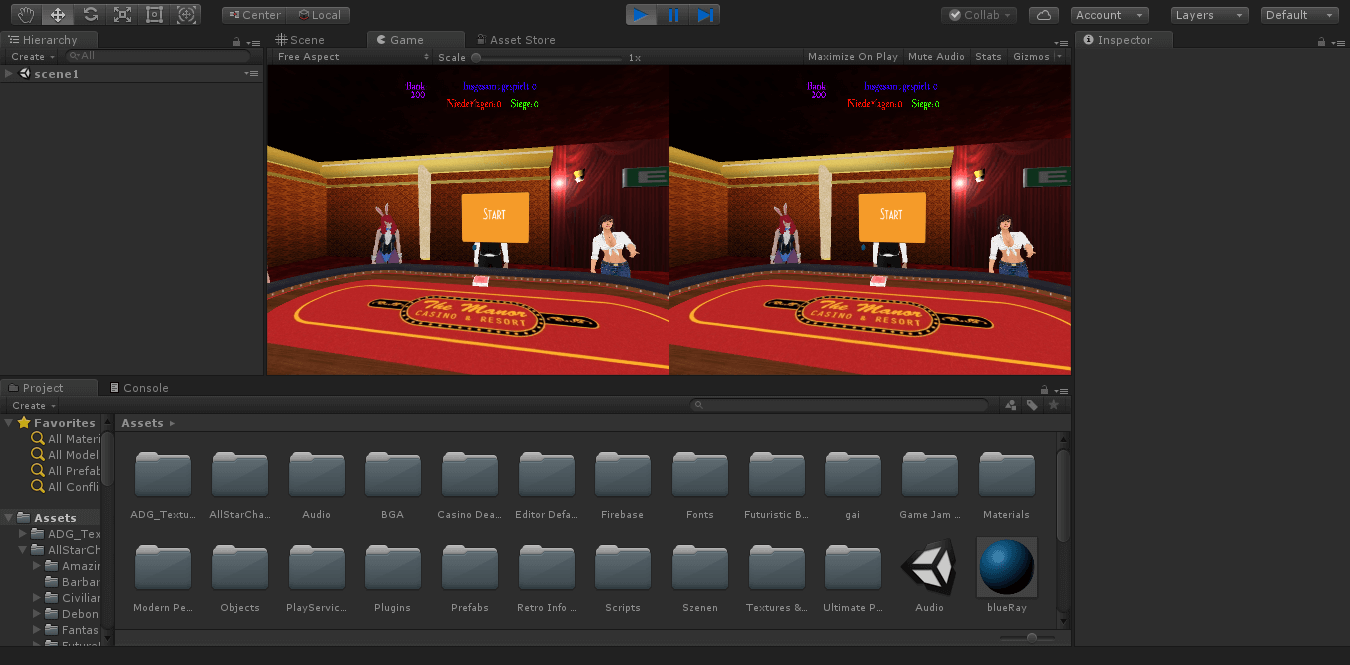1350x665 pixels.
Task: Click the Step frame button
Action: point(705,15)
